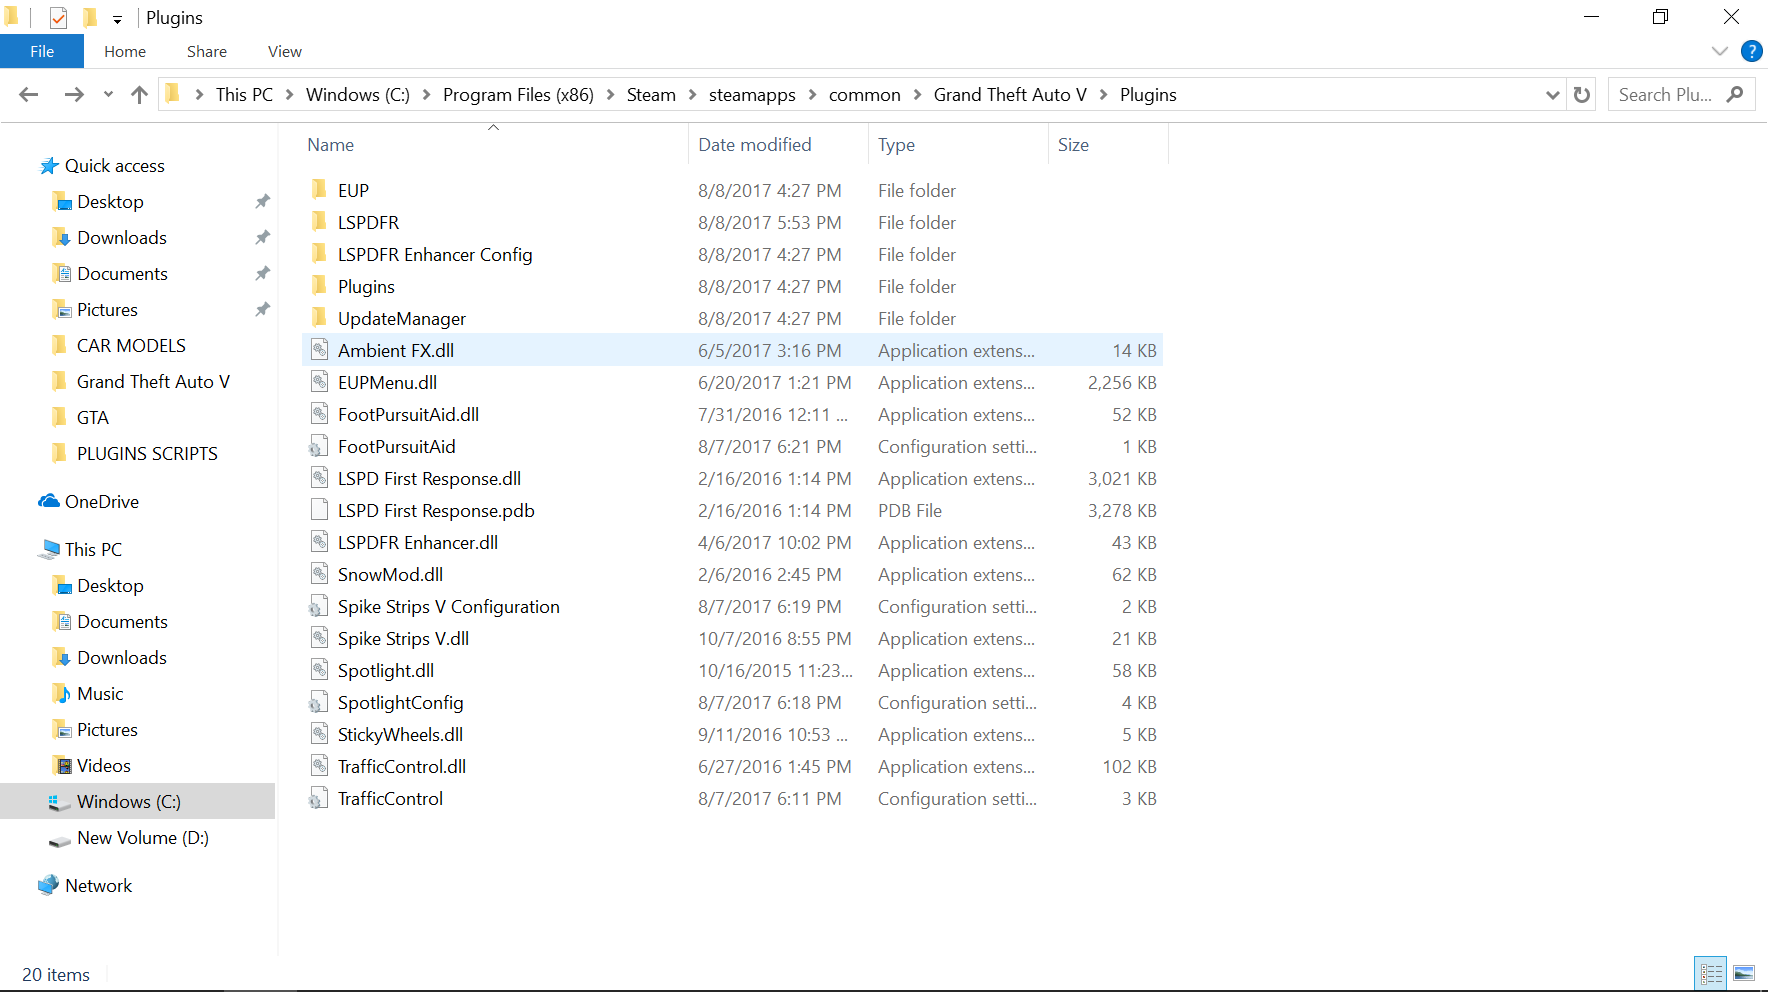Go back with the Back arrow
1768x992 pixels.
click(29, 95)
